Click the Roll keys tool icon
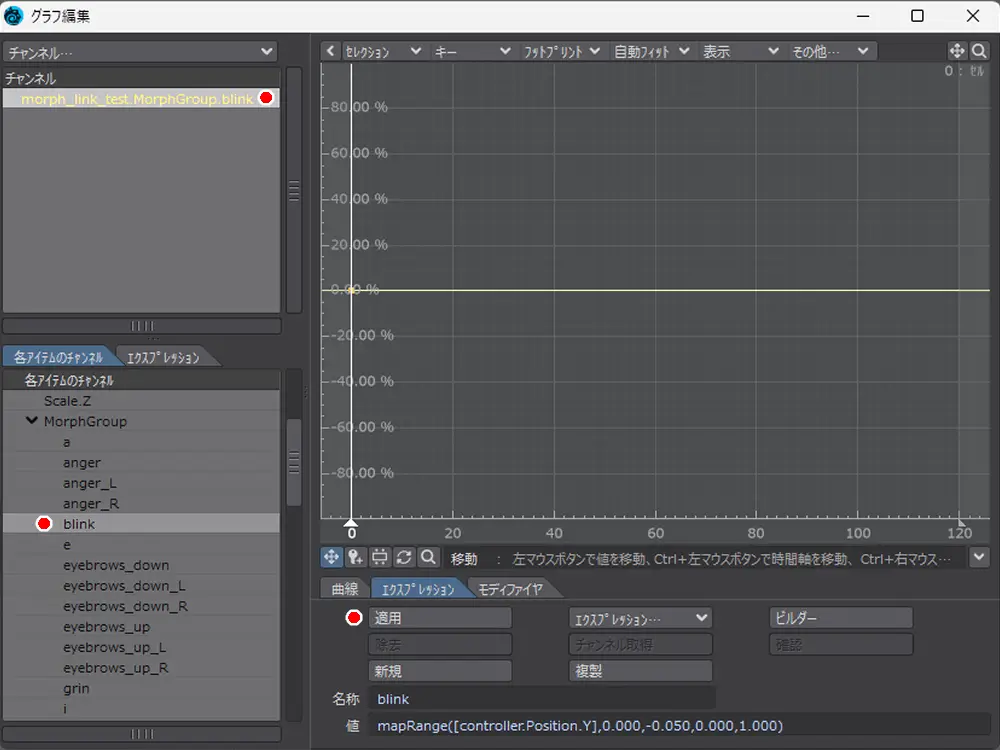 [x=404, y=557]
